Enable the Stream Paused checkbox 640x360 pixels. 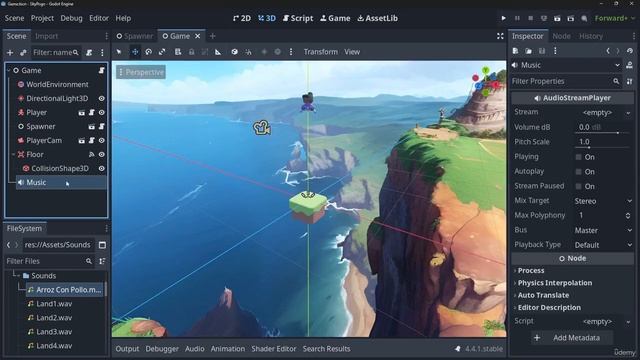point(578,187)
